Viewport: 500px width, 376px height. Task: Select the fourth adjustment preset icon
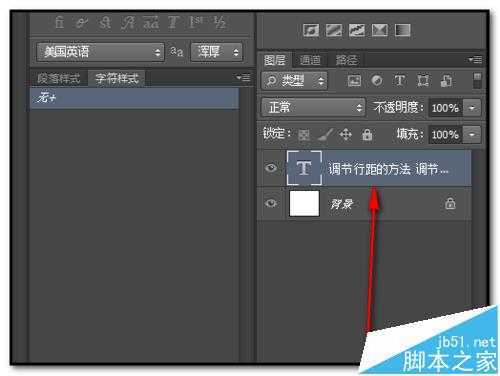[x=380, y=30]
